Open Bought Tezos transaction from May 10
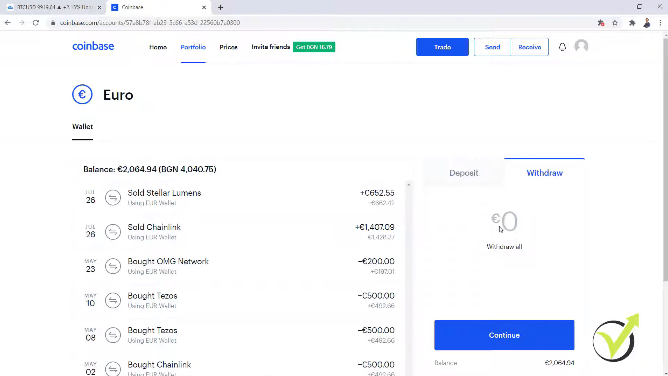Screen dimensions: 668x376 coord(239,300)
